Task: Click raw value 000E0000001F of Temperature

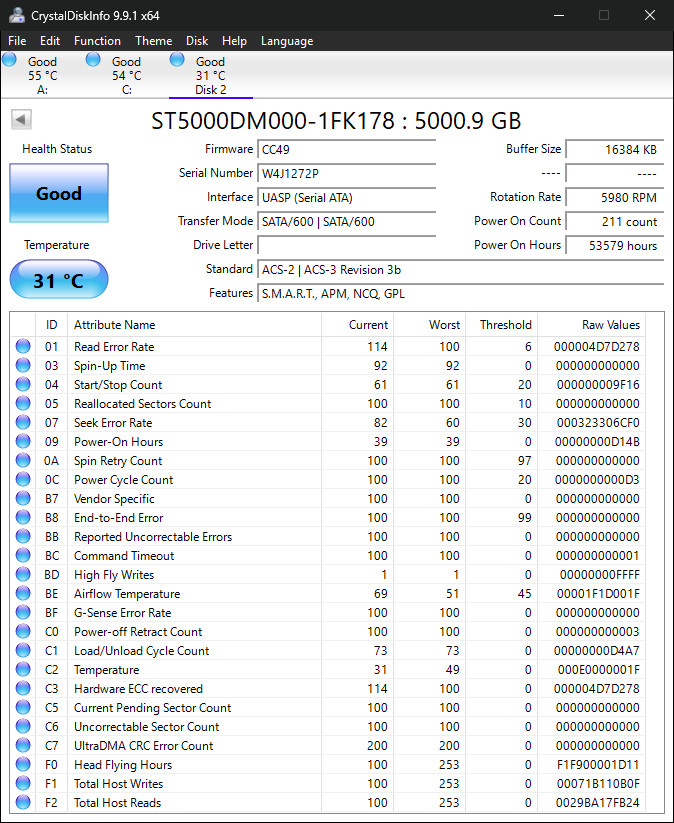Action: click(x=598, y=669)
